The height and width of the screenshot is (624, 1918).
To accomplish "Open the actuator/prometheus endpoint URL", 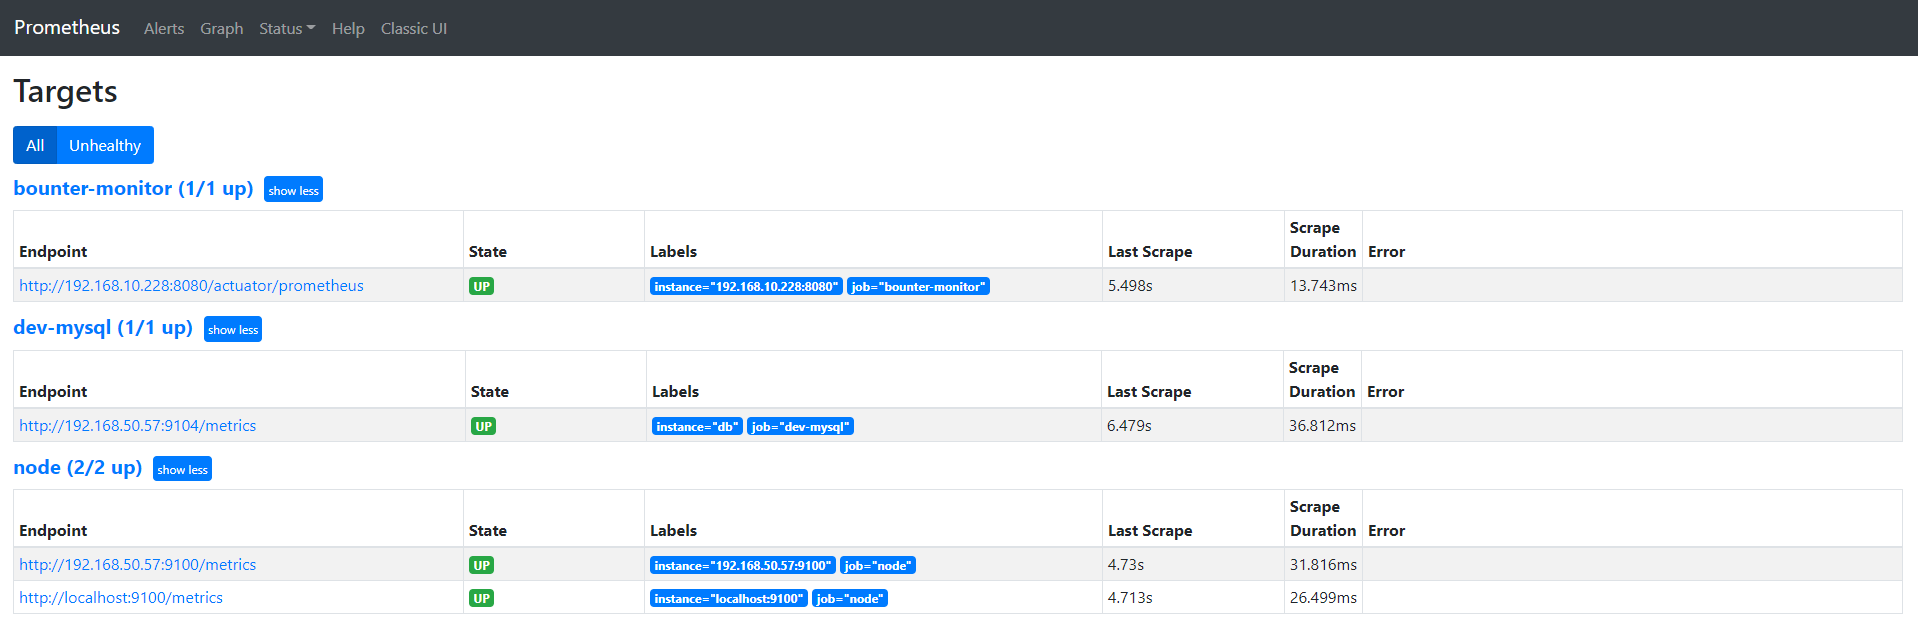I will point(191,286).
